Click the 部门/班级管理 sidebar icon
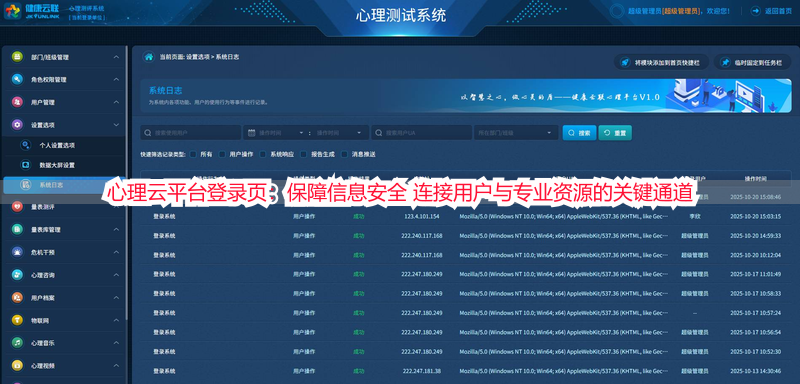This screenshot has height=384, width=800. (x=17, y=57)
